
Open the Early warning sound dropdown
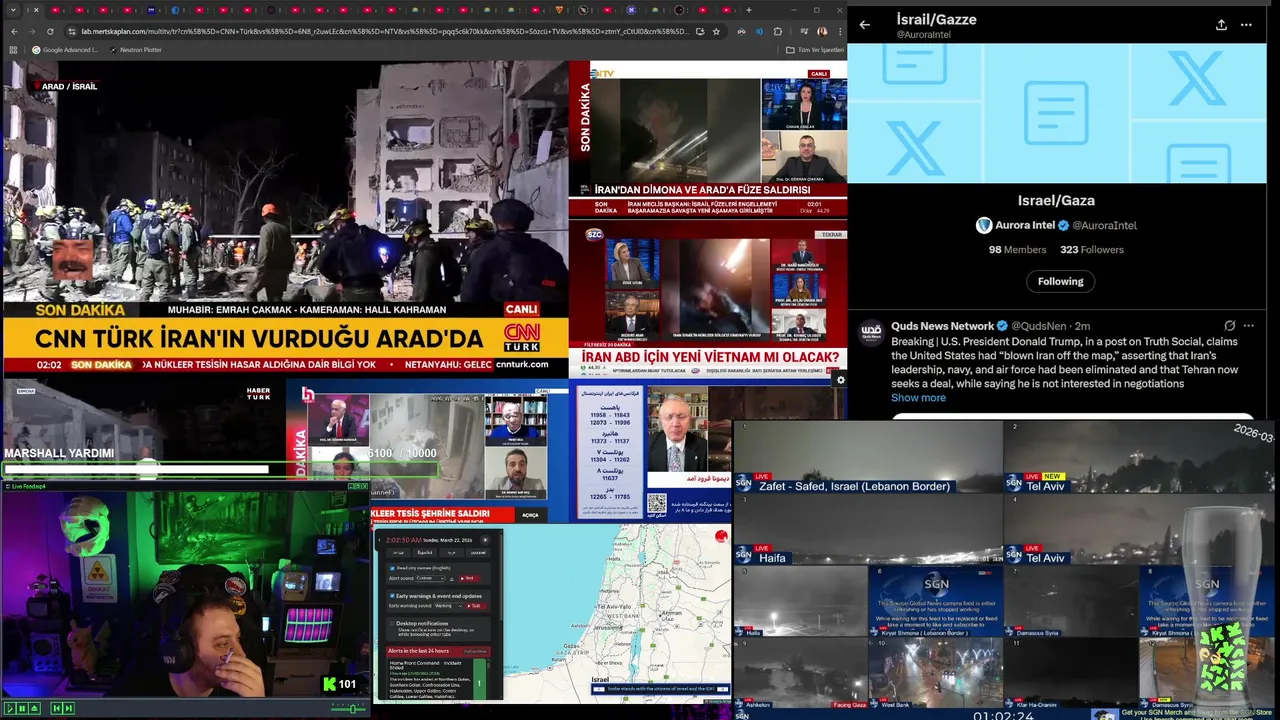(x=449, y=606)
